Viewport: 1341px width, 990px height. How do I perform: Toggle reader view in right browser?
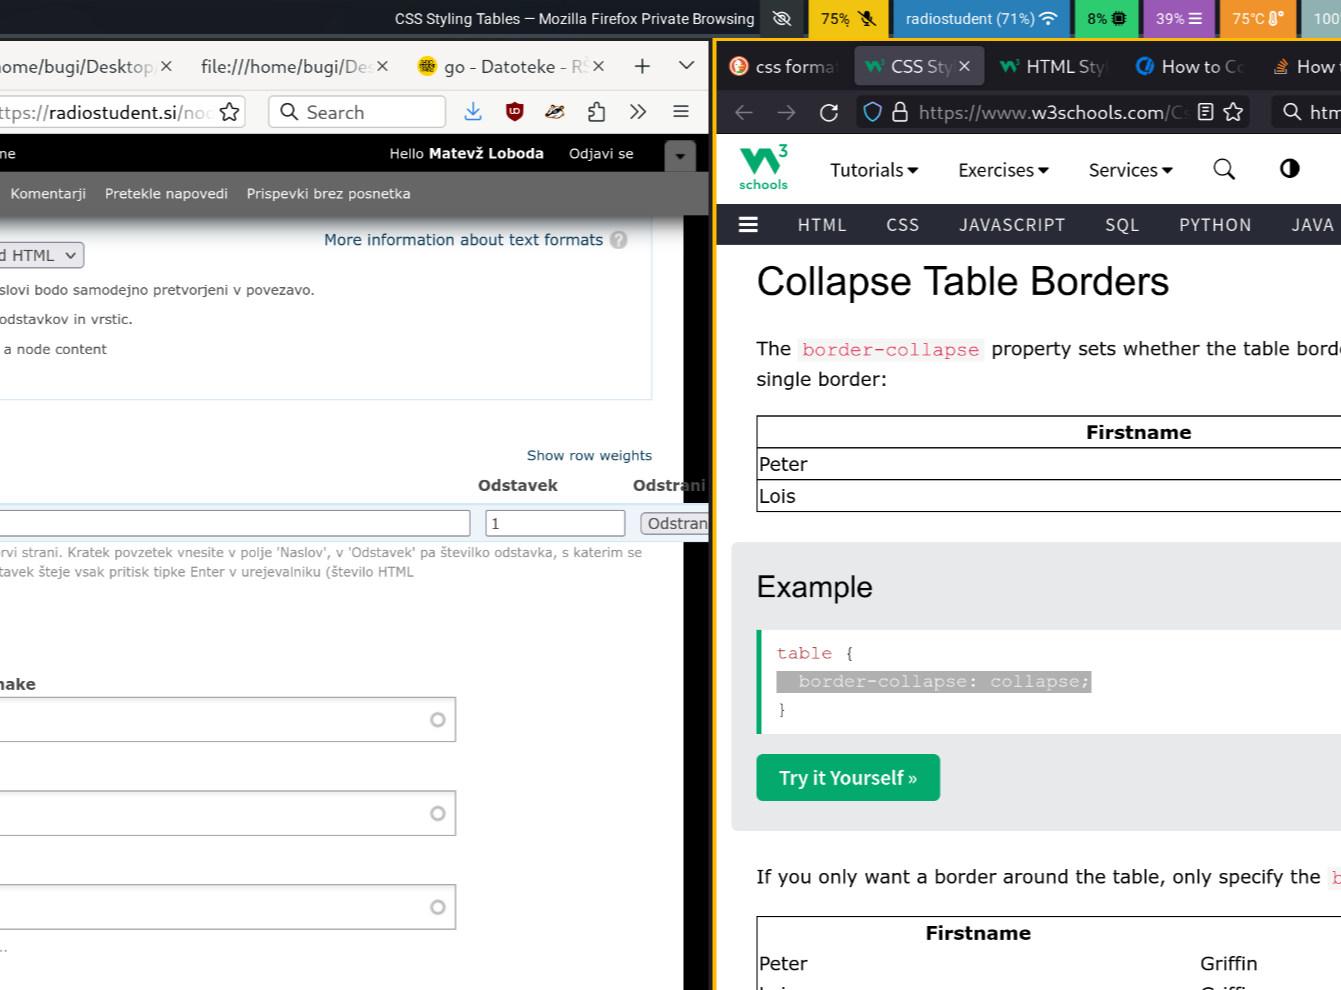click(x=1206, y=112)
